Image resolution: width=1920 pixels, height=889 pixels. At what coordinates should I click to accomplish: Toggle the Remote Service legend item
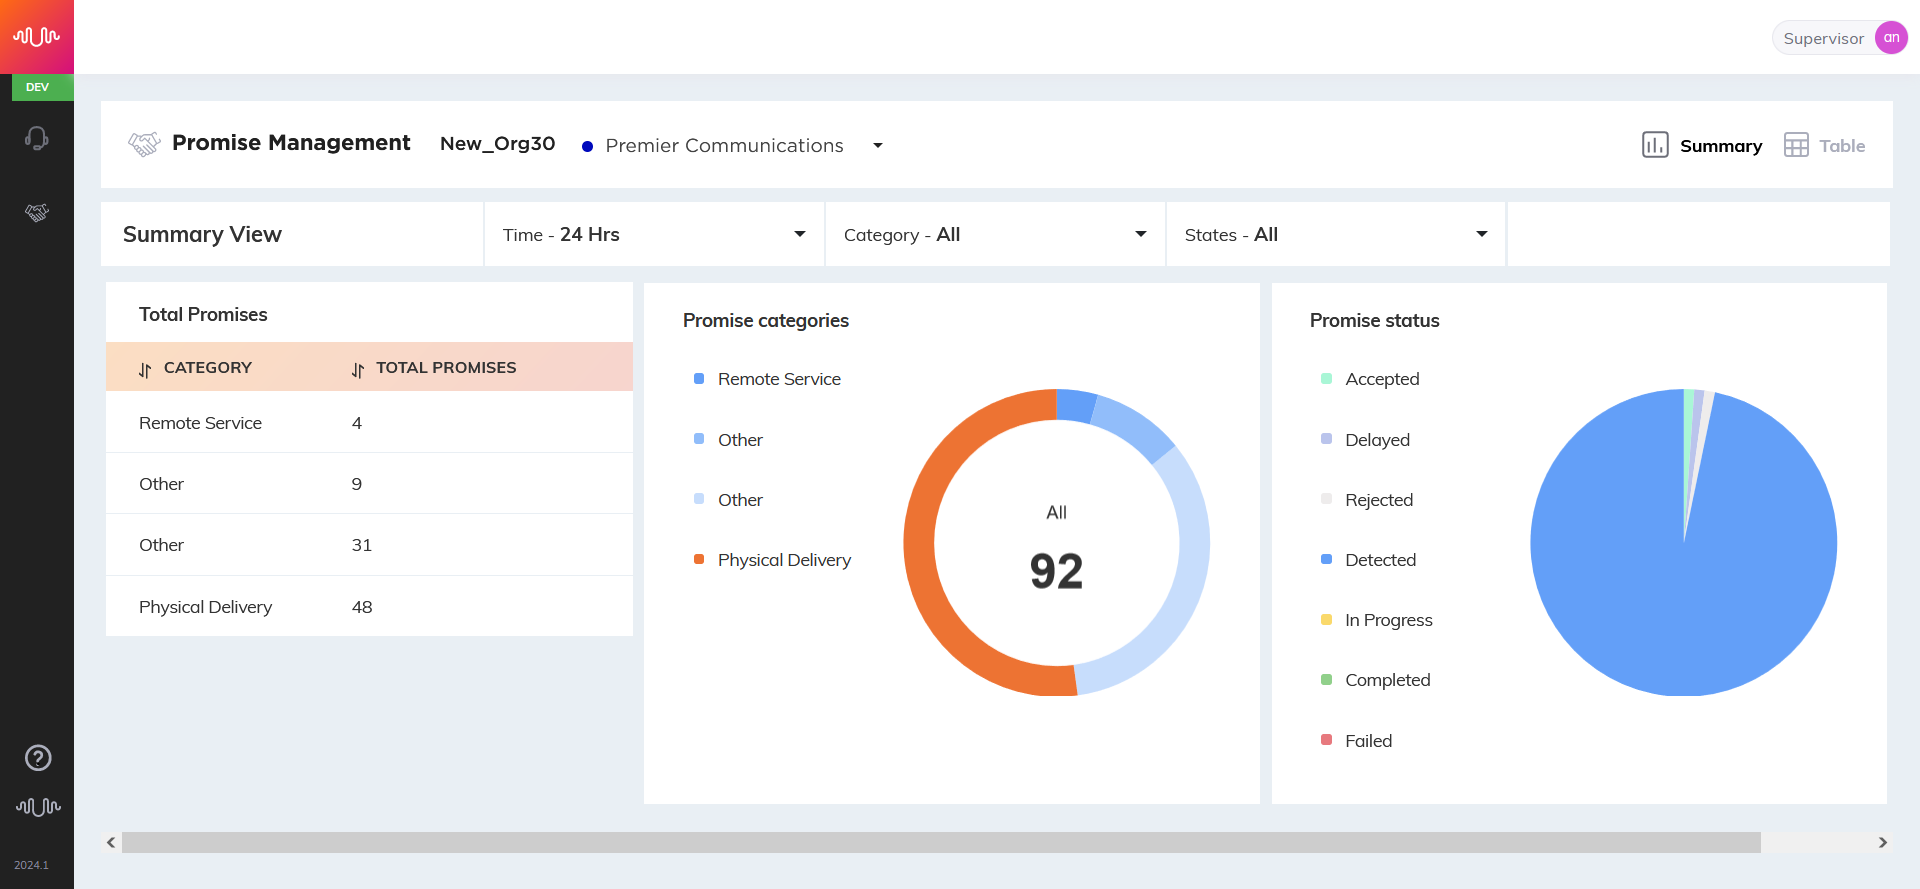click(767, 379)
